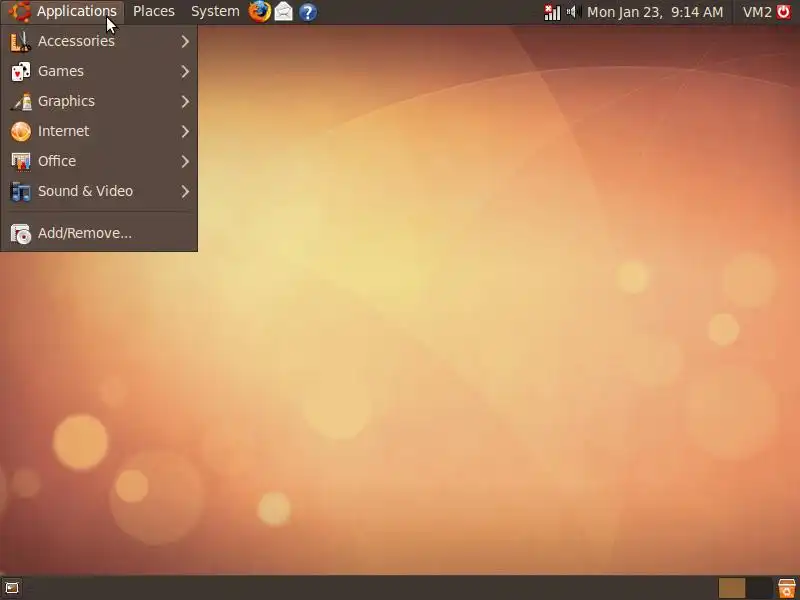Viewport: 800px width, 600px height.
Task: Select Add/Remove... menu entry
Action: tap(99, 233)
